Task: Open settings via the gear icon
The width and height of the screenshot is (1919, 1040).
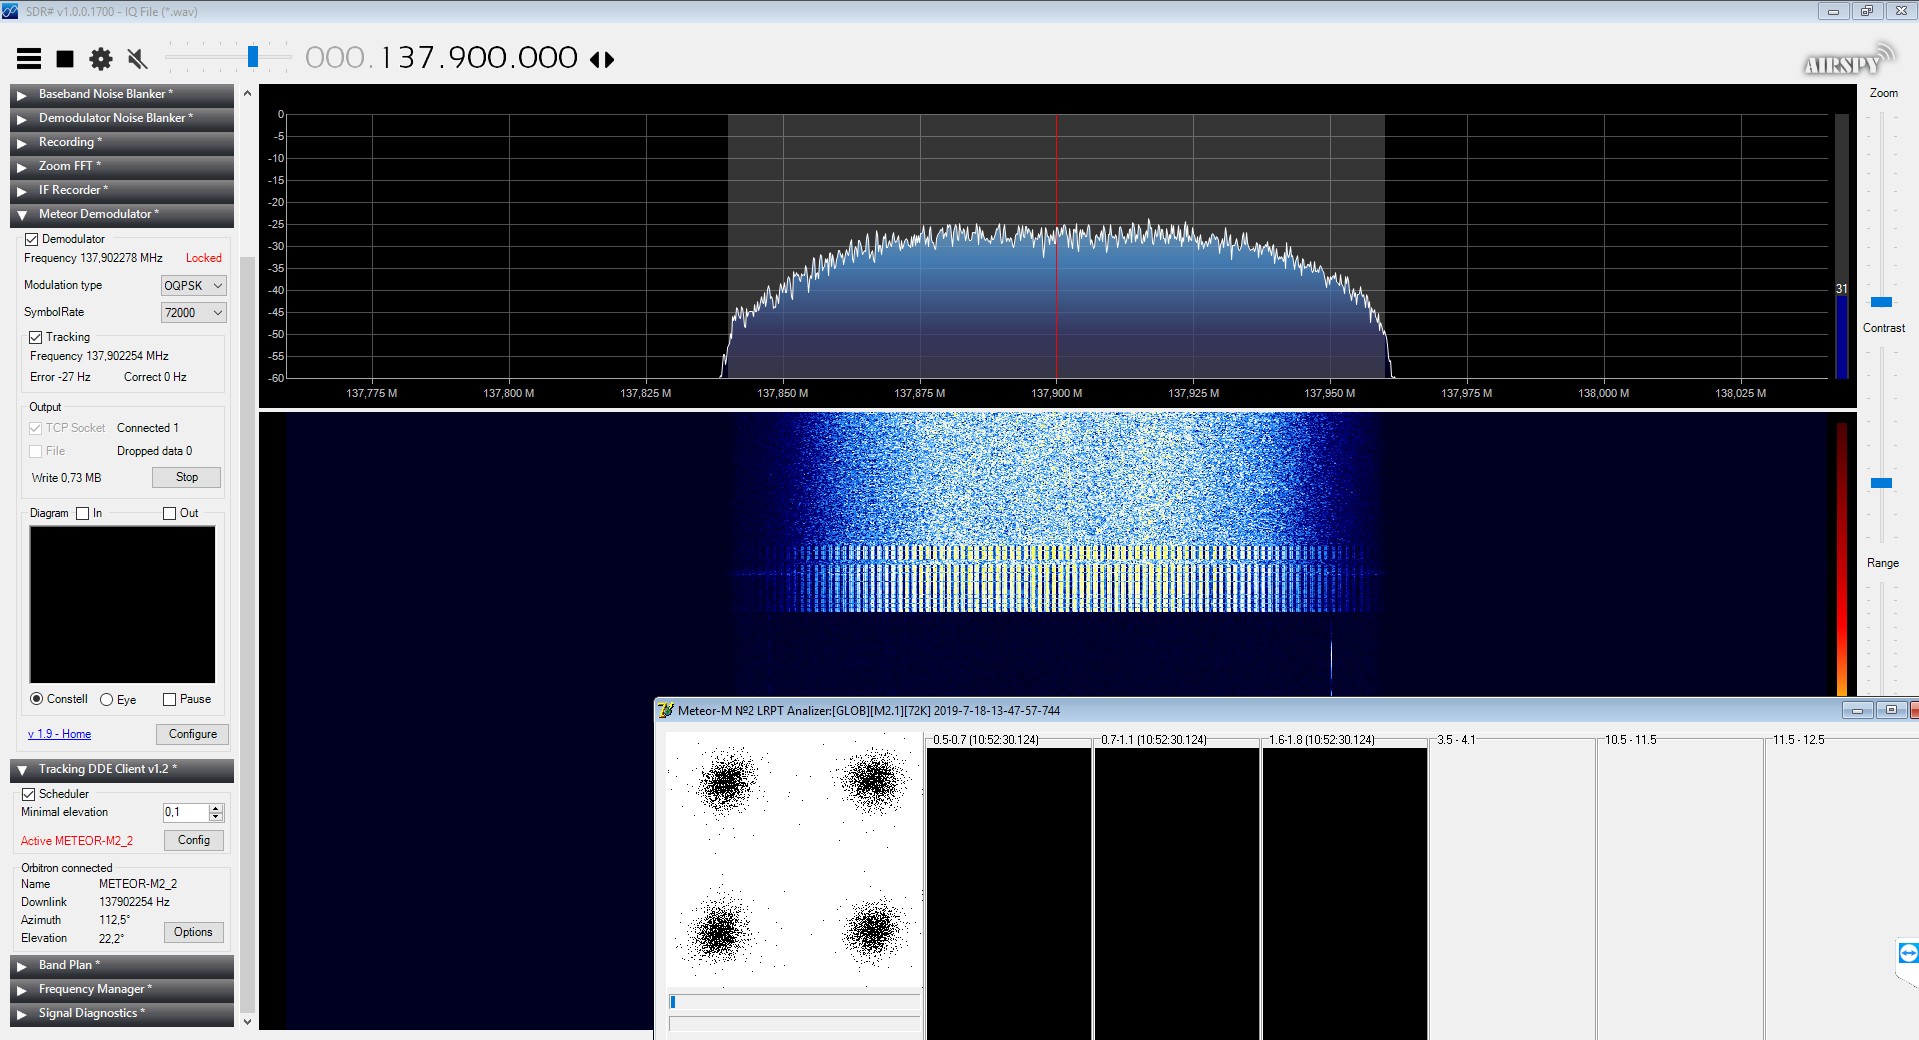Action: point(101,59)
